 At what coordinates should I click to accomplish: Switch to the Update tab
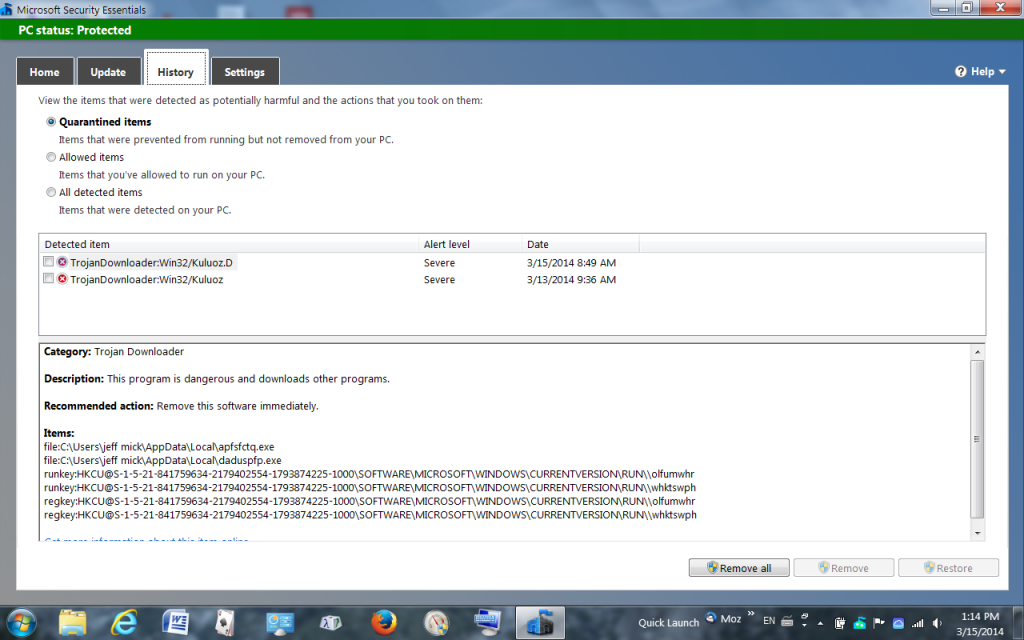tap(108, 72)
